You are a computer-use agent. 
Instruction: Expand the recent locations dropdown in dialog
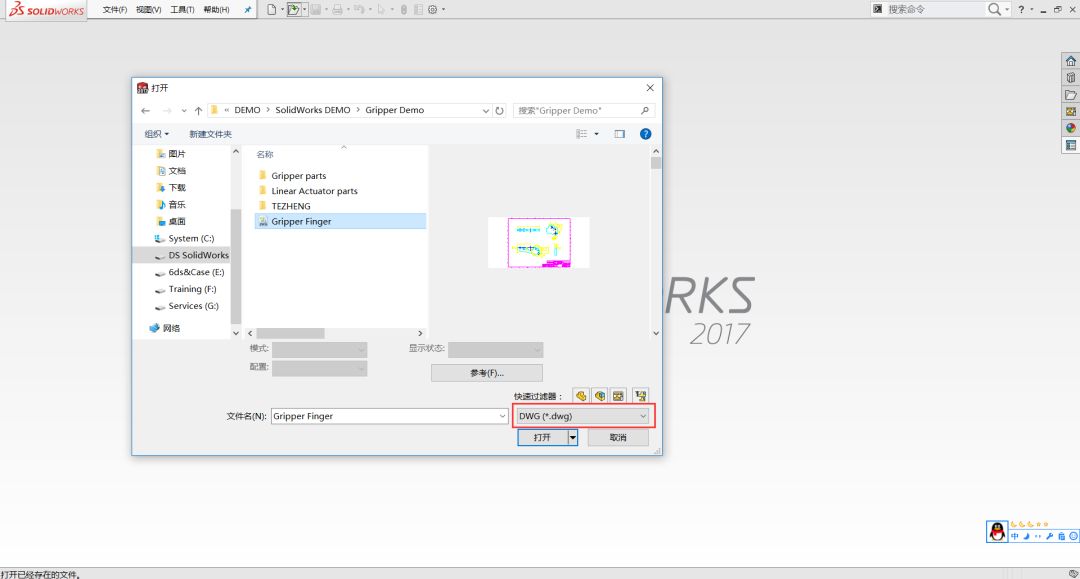(184, 111)
